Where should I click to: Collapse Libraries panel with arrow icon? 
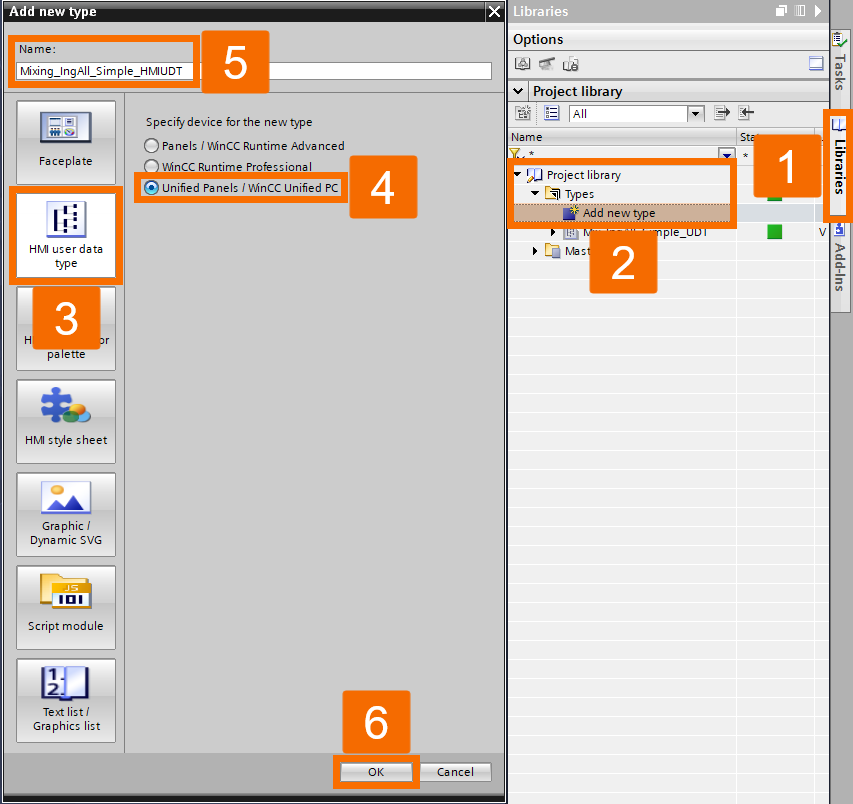tap(818, 11)
